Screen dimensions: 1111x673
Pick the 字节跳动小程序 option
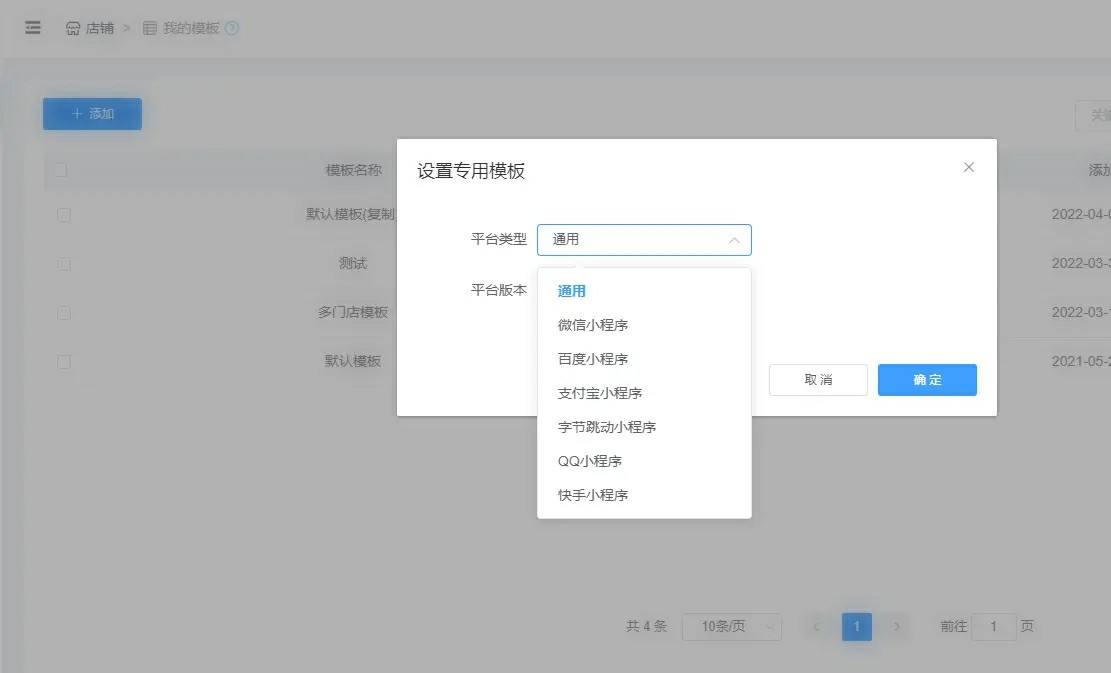(607, 427)
